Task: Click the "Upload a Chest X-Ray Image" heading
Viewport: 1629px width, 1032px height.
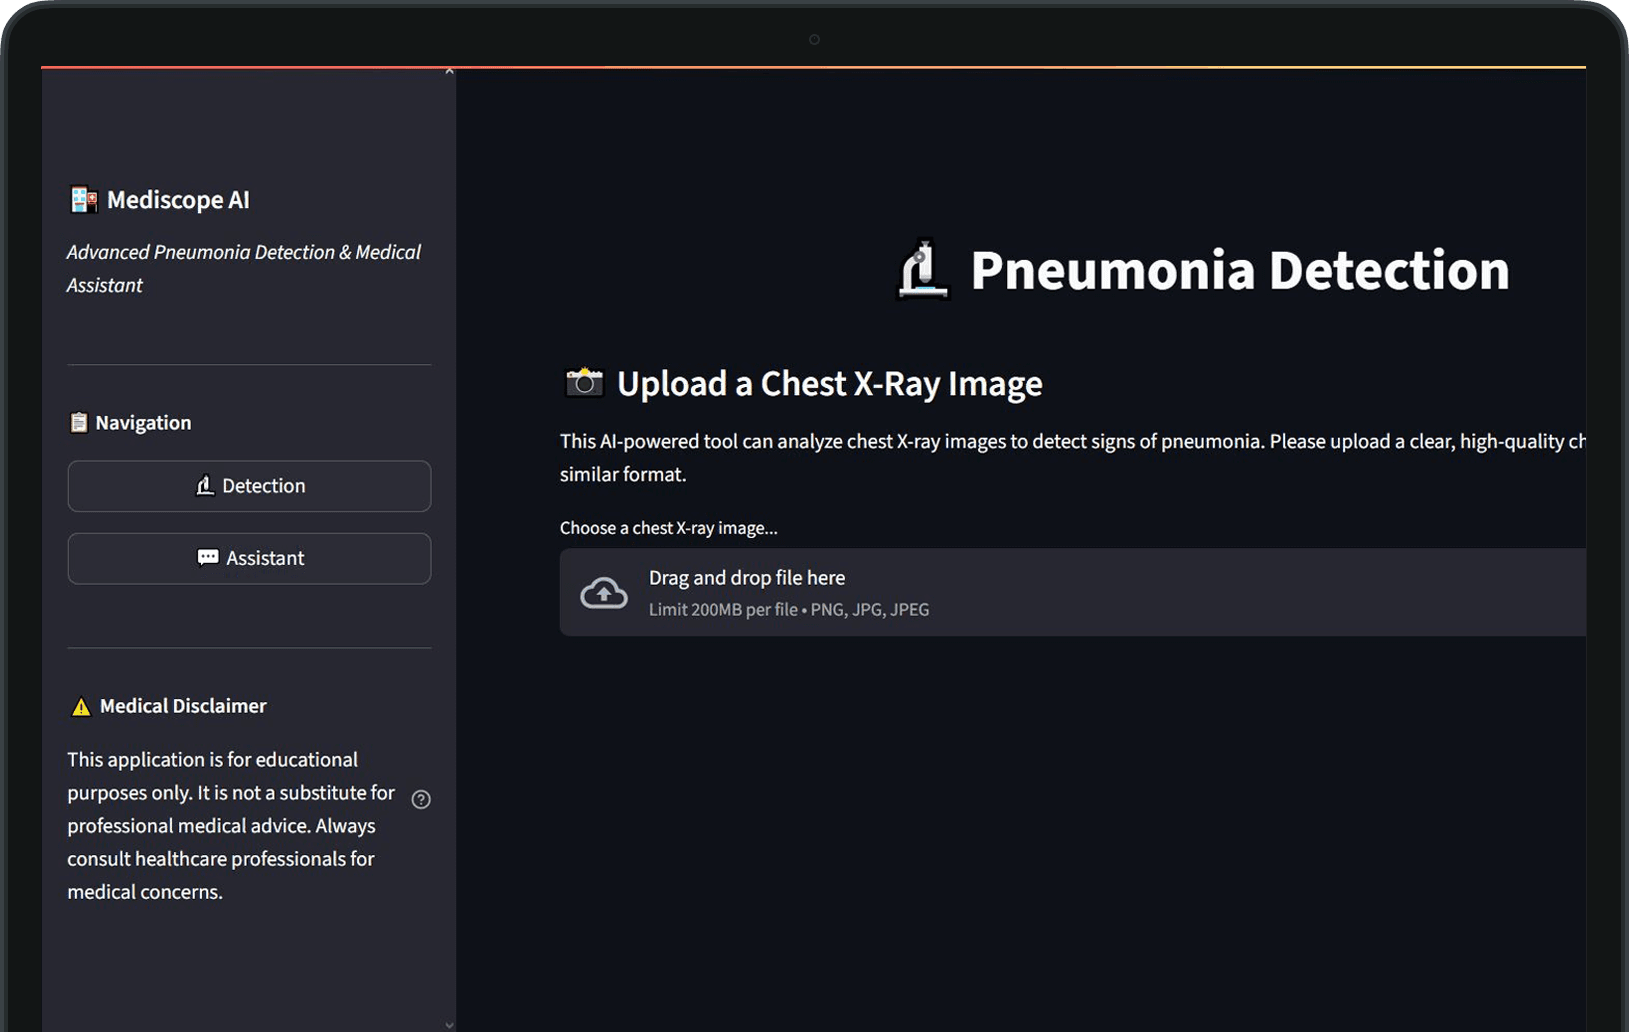Action: 829,384
